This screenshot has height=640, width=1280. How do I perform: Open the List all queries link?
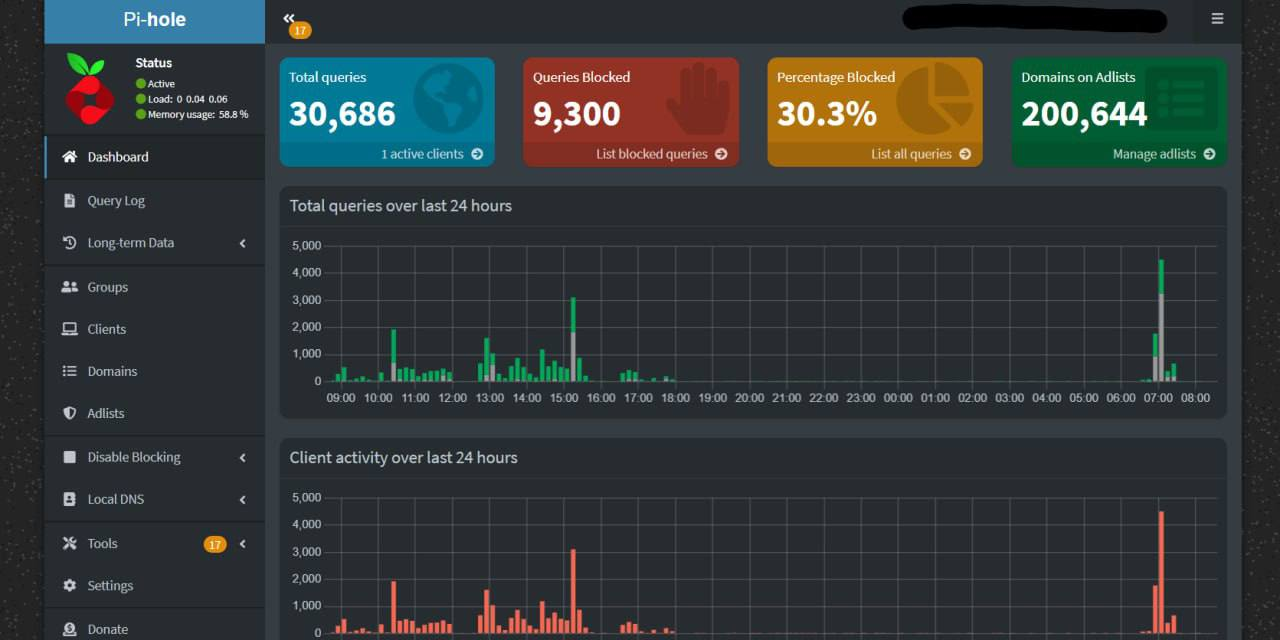click(920, 154)
